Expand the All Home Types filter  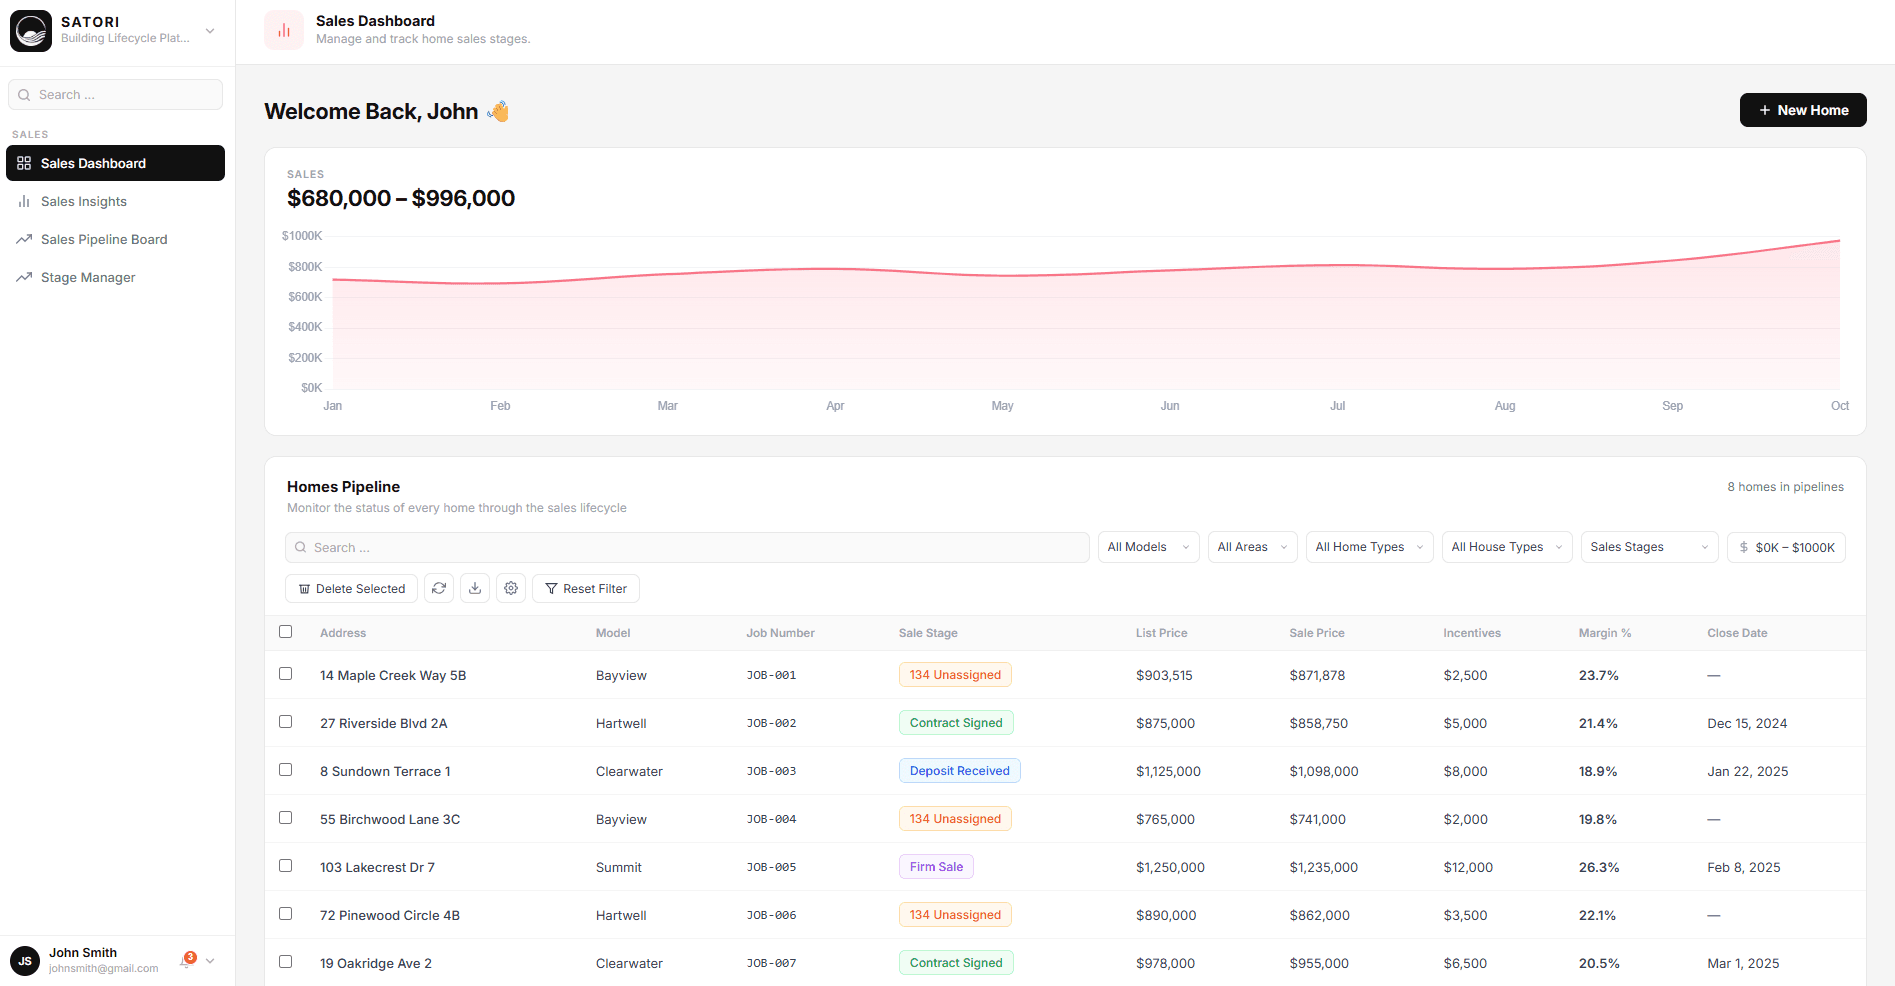1369,547
